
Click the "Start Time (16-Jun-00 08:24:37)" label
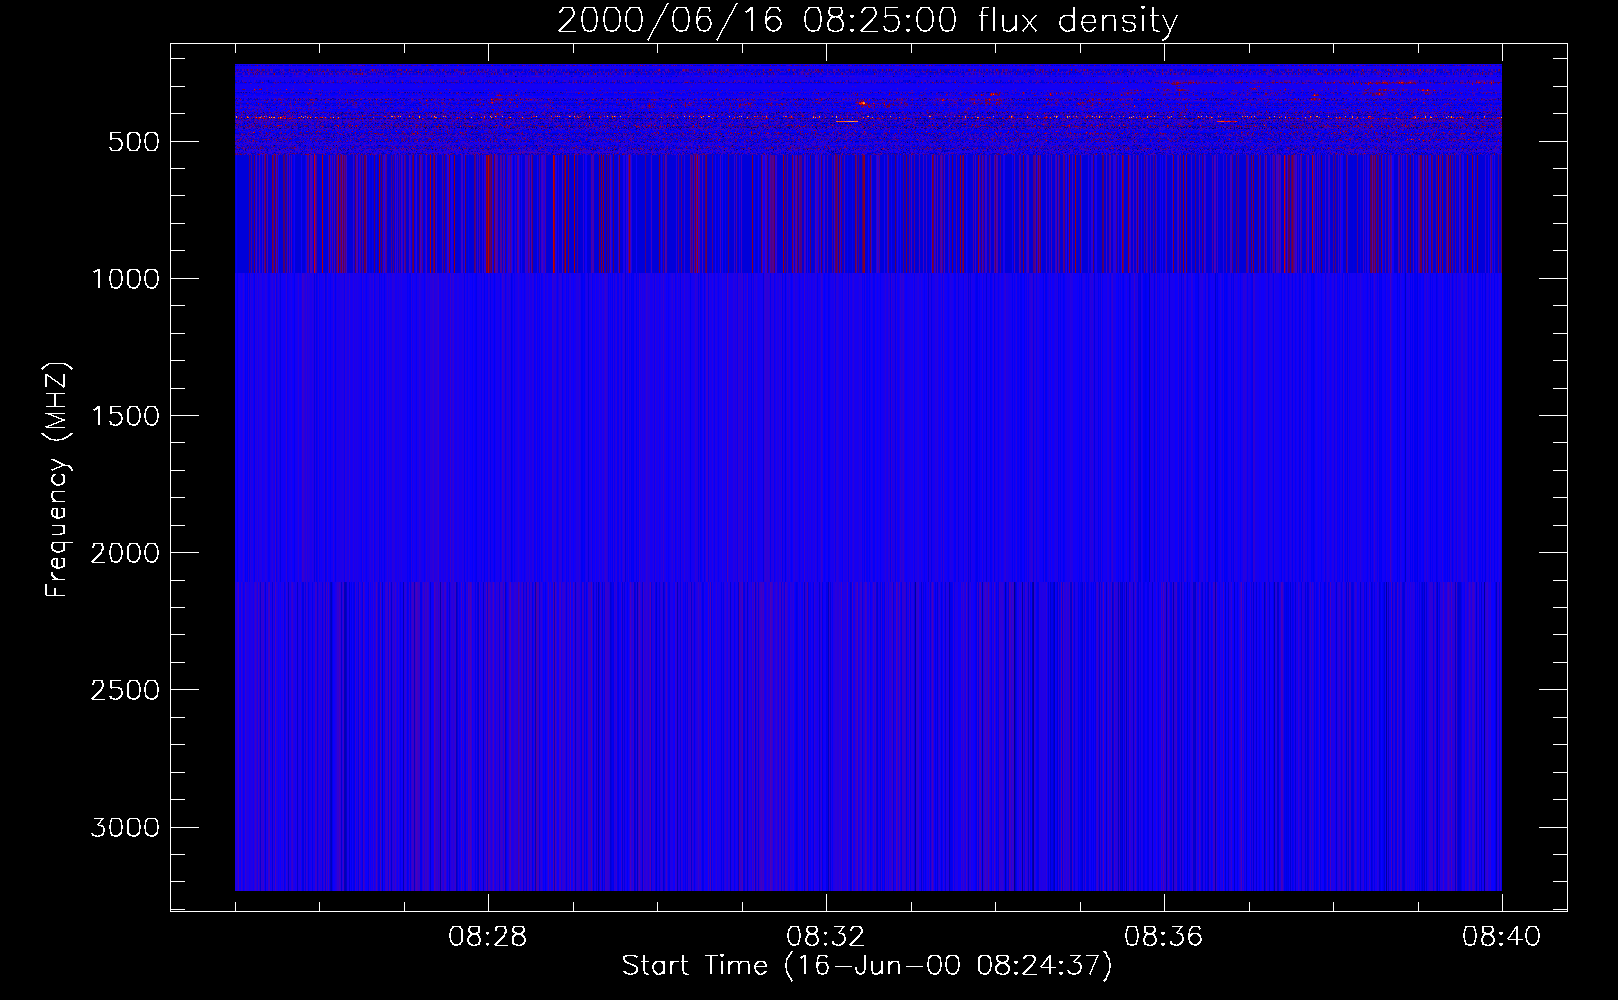tap(867, 966)
